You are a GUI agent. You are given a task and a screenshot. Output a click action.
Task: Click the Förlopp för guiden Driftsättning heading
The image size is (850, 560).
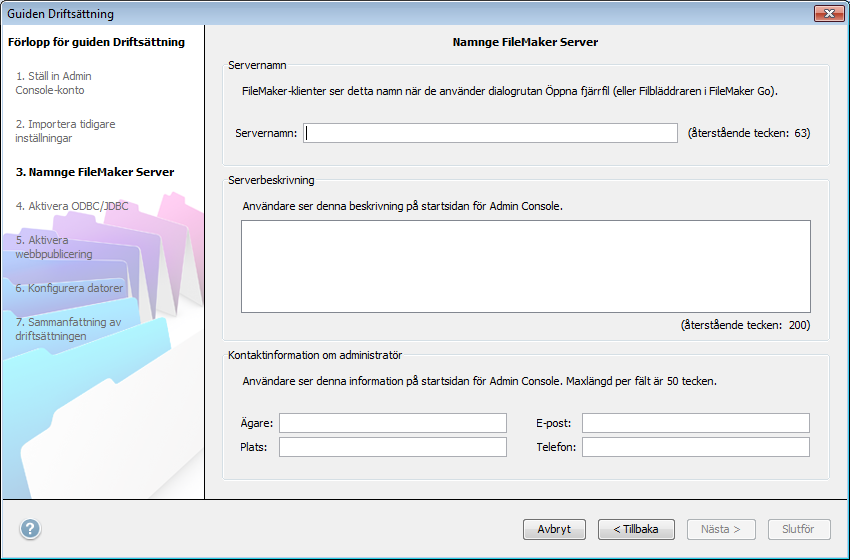(x=96, y=42)
